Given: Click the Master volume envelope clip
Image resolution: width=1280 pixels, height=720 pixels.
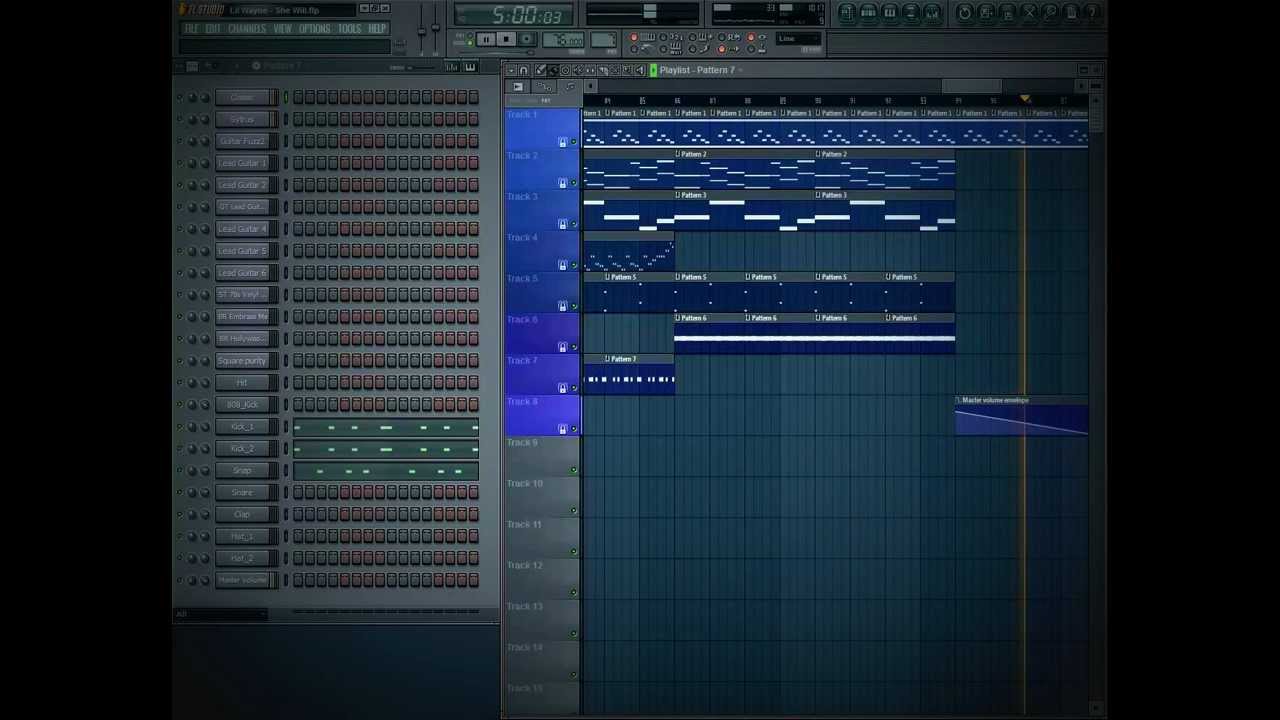Looking at the screenshot, I should coord(1021,416).
